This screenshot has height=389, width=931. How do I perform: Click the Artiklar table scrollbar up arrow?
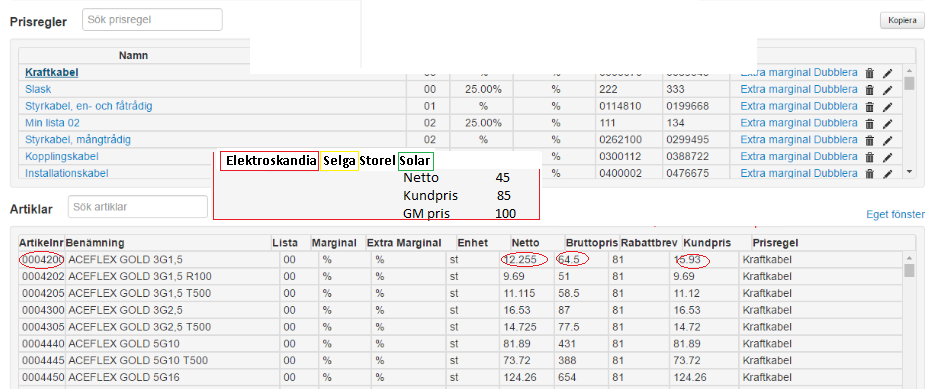pyautogui.click(x=909, y=257)
